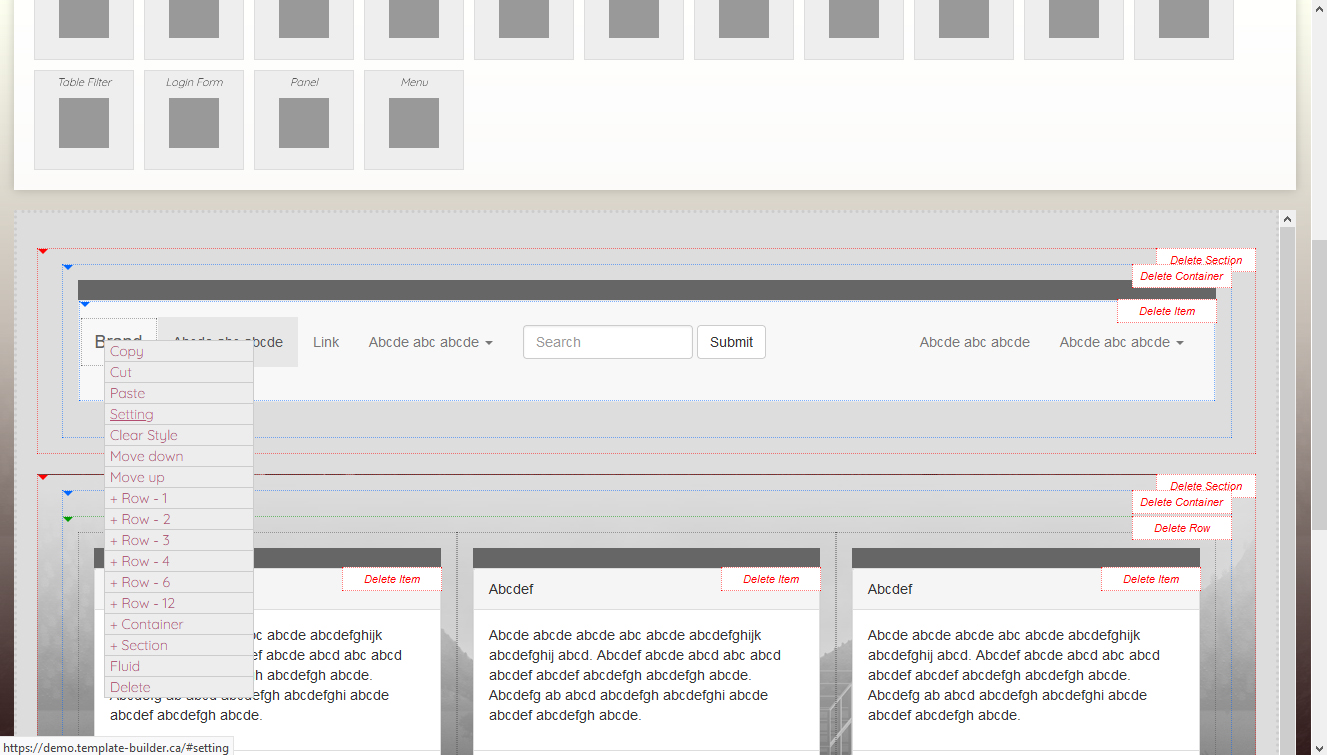
Task: Choose Move down in context menu
Action: (147, 456)
